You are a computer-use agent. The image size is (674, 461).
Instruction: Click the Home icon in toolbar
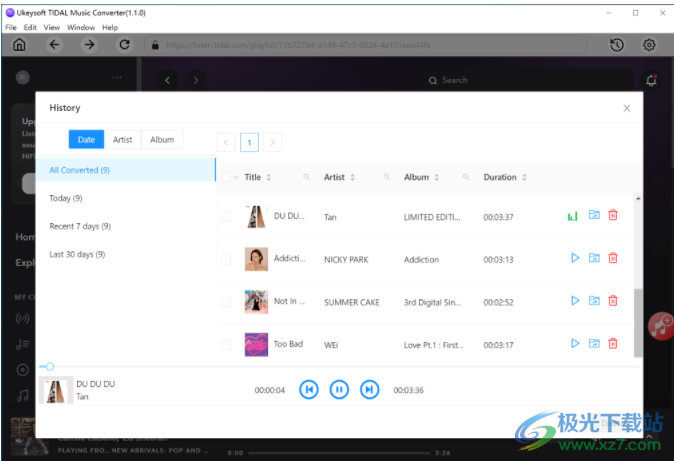click(x=19, y=45)
